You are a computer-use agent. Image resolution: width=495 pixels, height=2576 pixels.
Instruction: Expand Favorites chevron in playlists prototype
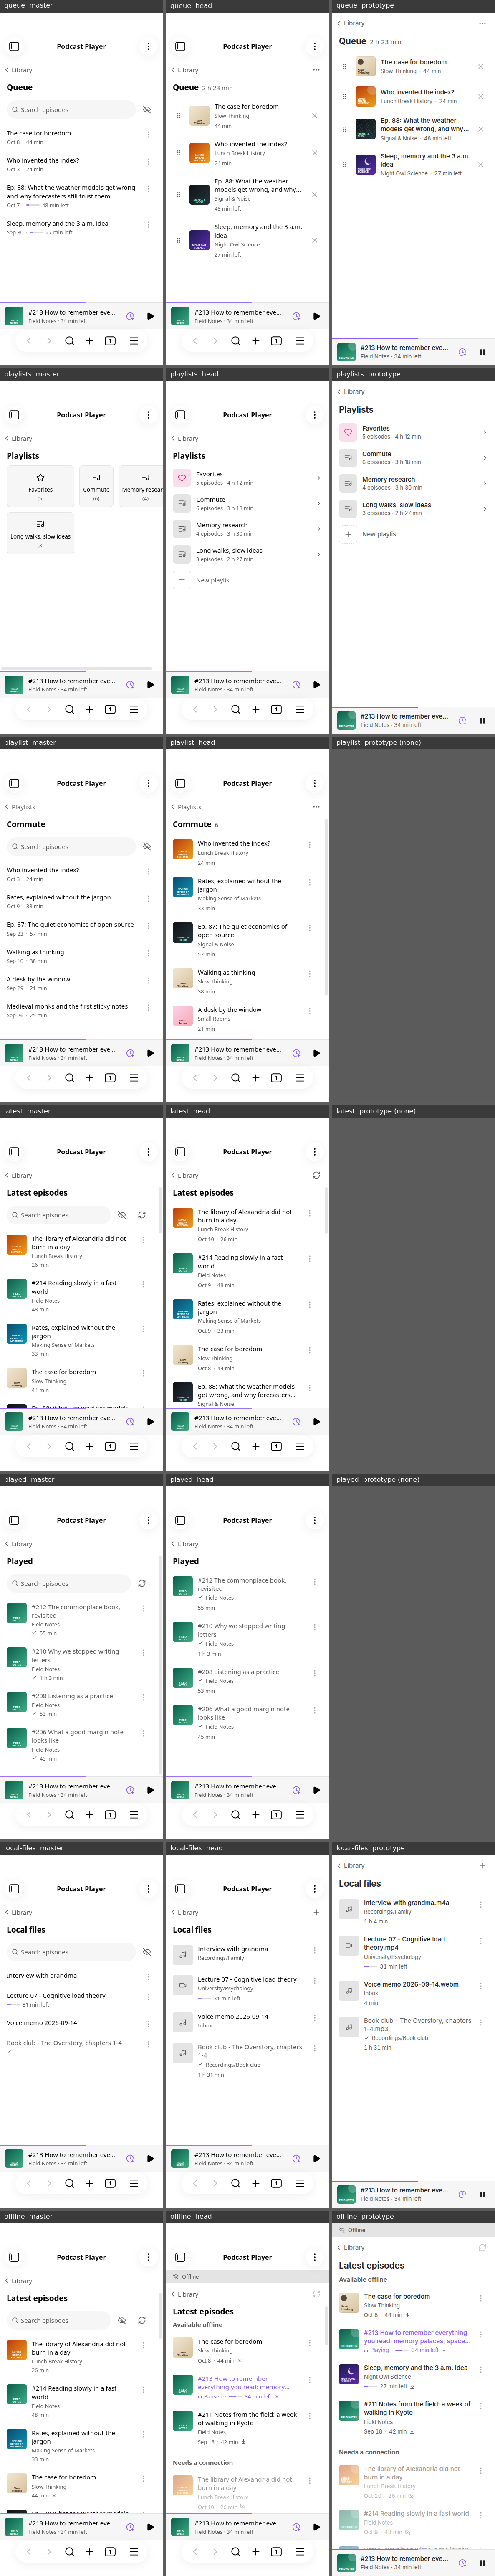[484, 432]
